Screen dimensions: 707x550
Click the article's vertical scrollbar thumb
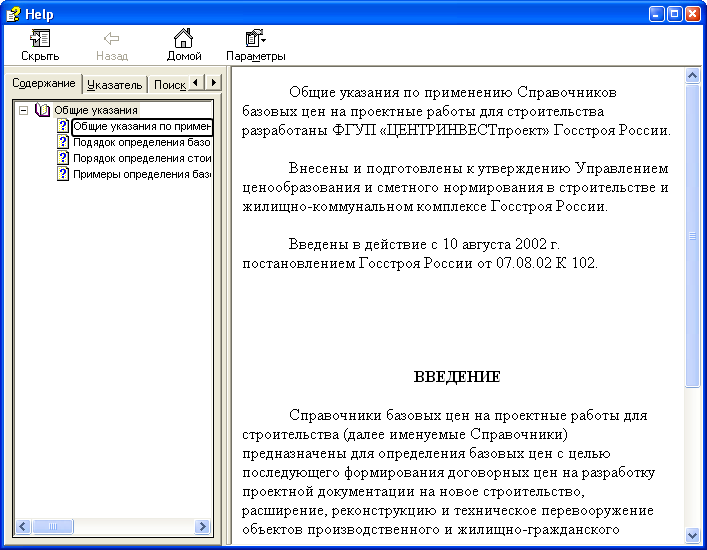click(x=692, y=235)
